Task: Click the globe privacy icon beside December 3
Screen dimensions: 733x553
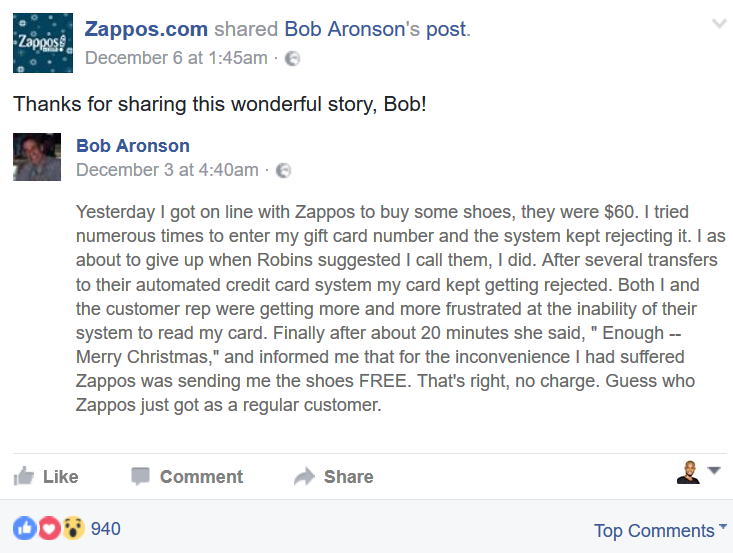Action: click(283, 170)
